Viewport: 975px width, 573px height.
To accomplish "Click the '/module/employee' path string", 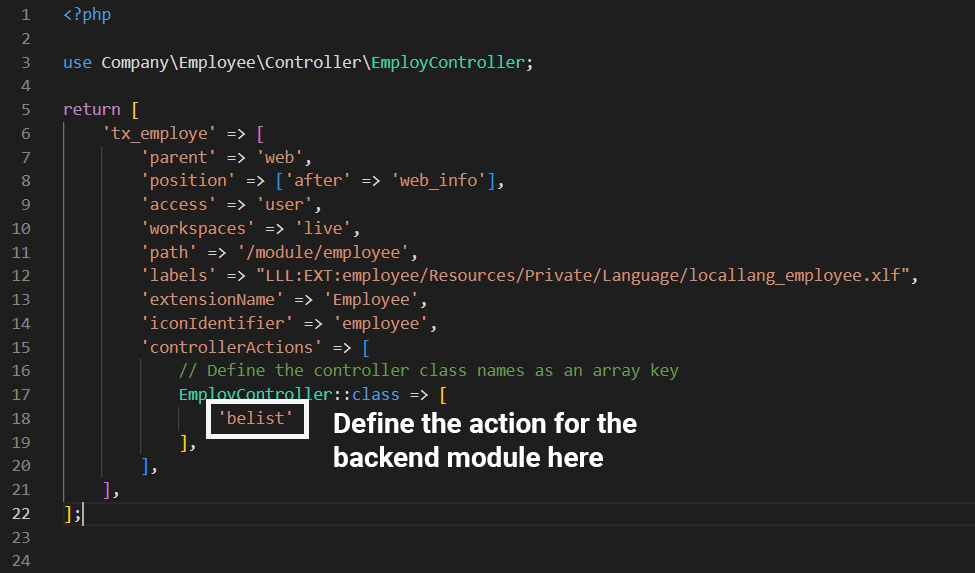I will [327, 252].
